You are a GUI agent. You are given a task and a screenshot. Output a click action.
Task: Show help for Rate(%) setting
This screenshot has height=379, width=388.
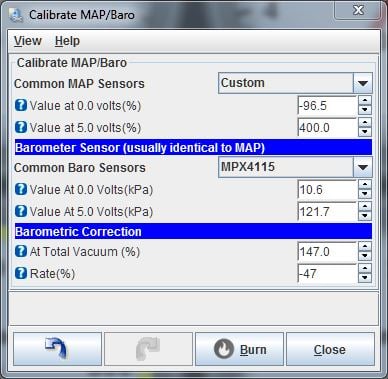[x=21, y=273]
